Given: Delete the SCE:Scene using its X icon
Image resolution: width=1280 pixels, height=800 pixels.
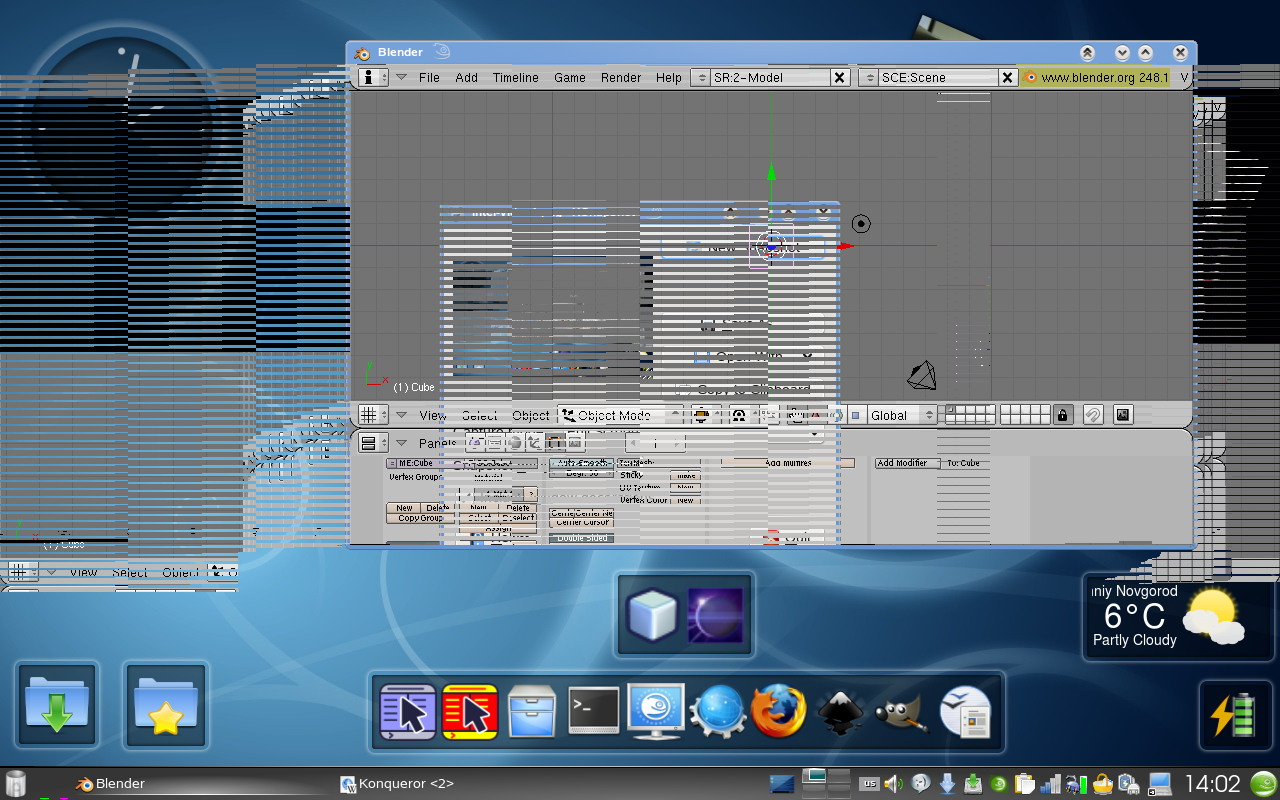Looking at the screenshot, I should (x=1008, y=78).
